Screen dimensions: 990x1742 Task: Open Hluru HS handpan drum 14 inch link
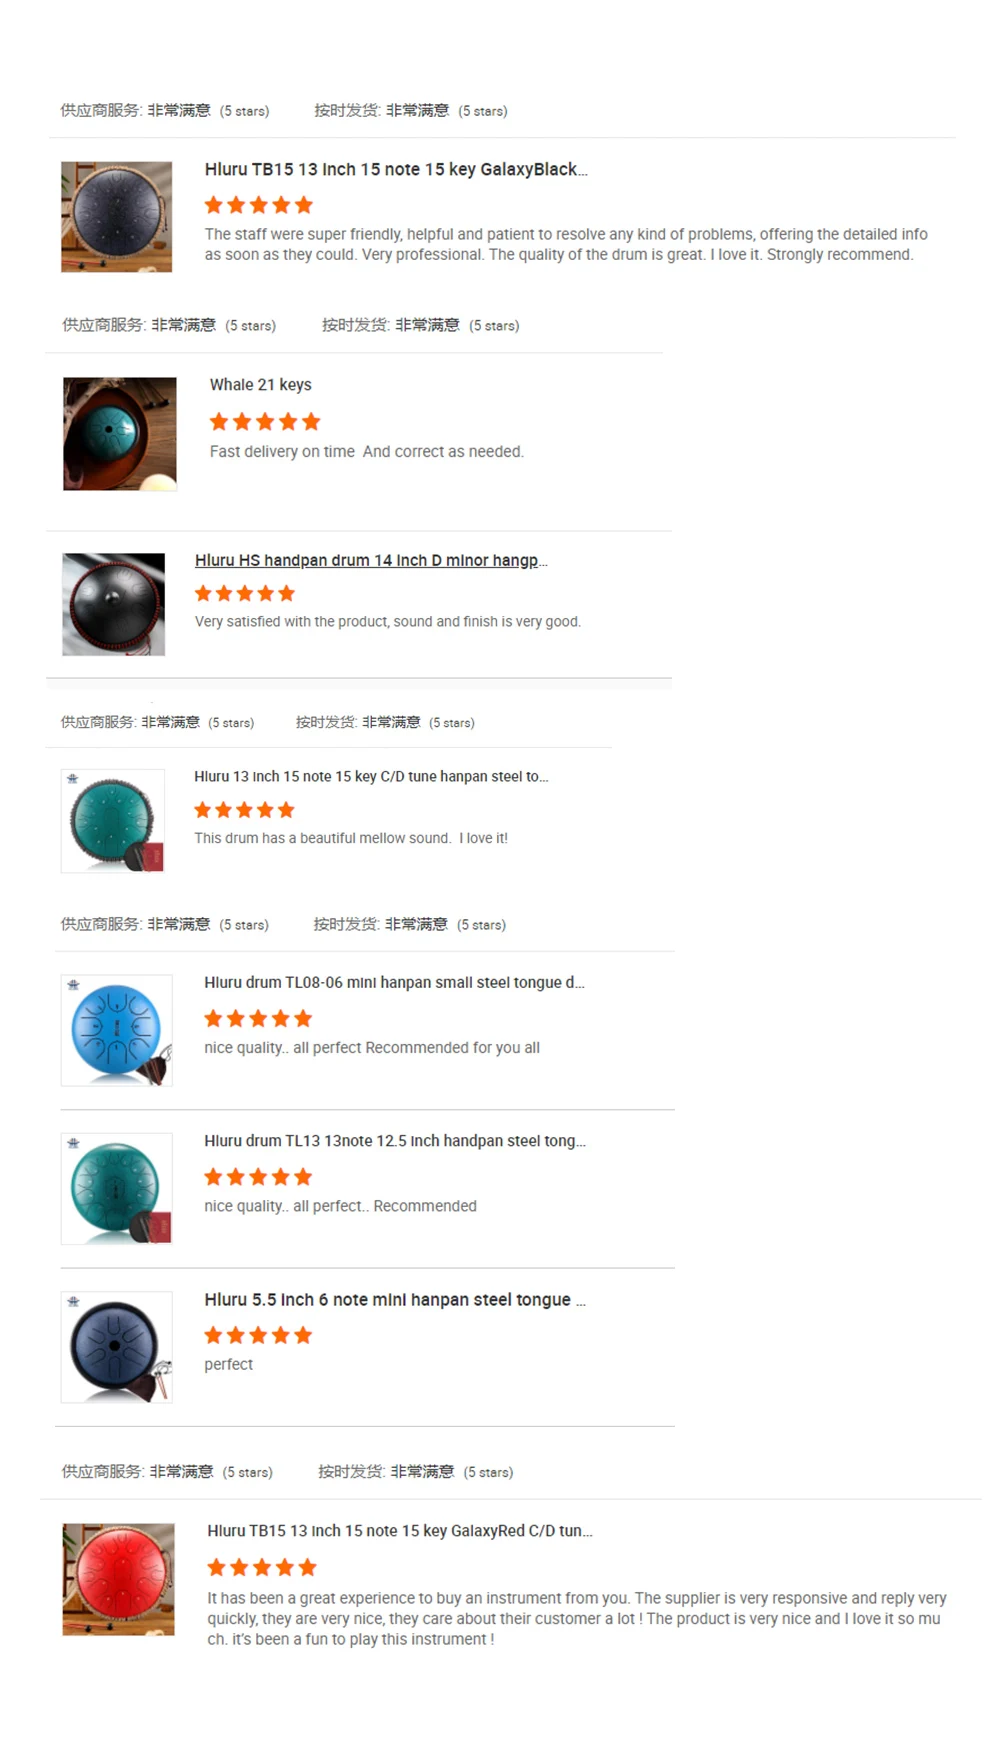371,560
